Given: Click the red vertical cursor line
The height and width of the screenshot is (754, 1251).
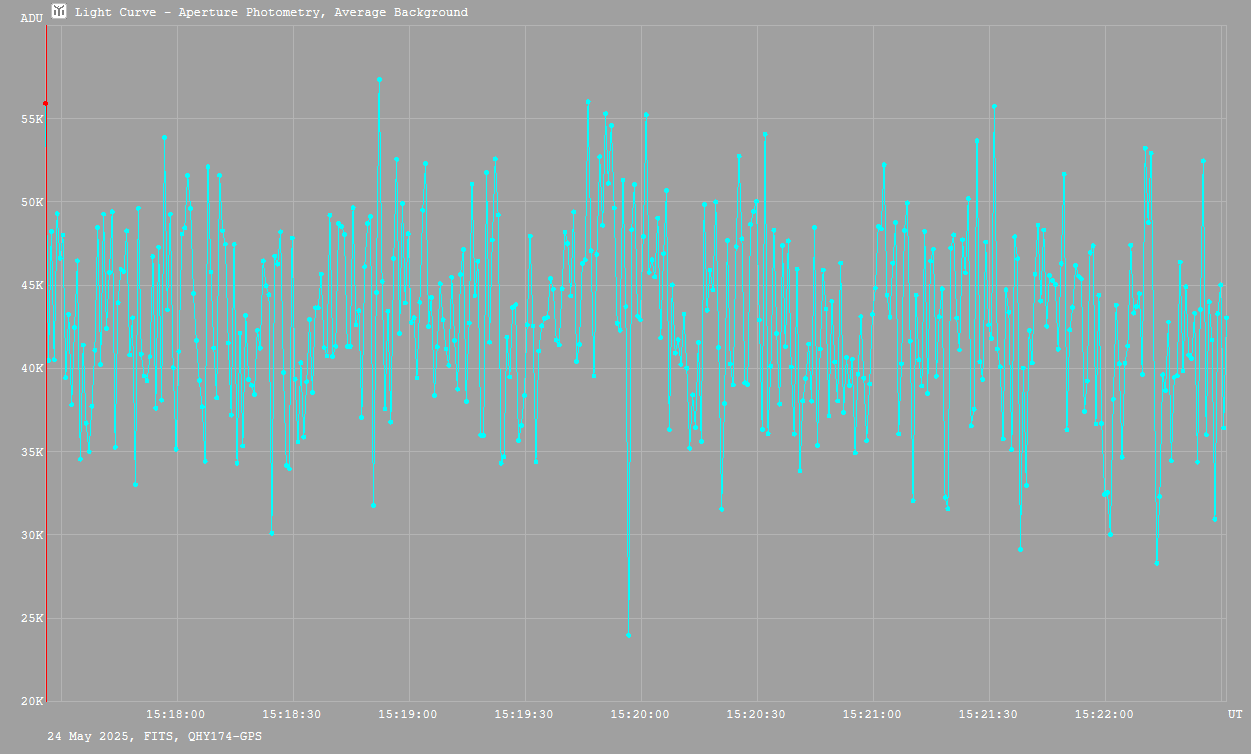Looking at the screenshot, I should tap(46, 400).
